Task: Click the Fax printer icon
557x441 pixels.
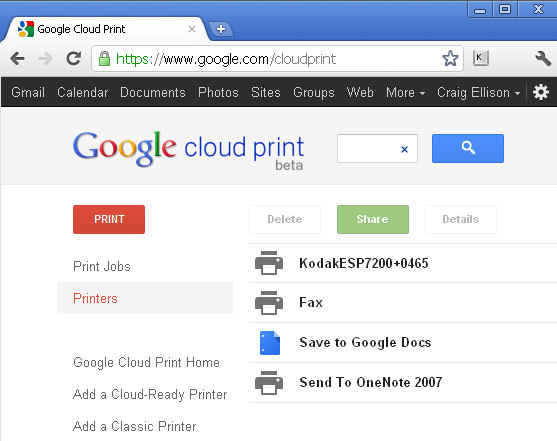Action: click(269, 303)
